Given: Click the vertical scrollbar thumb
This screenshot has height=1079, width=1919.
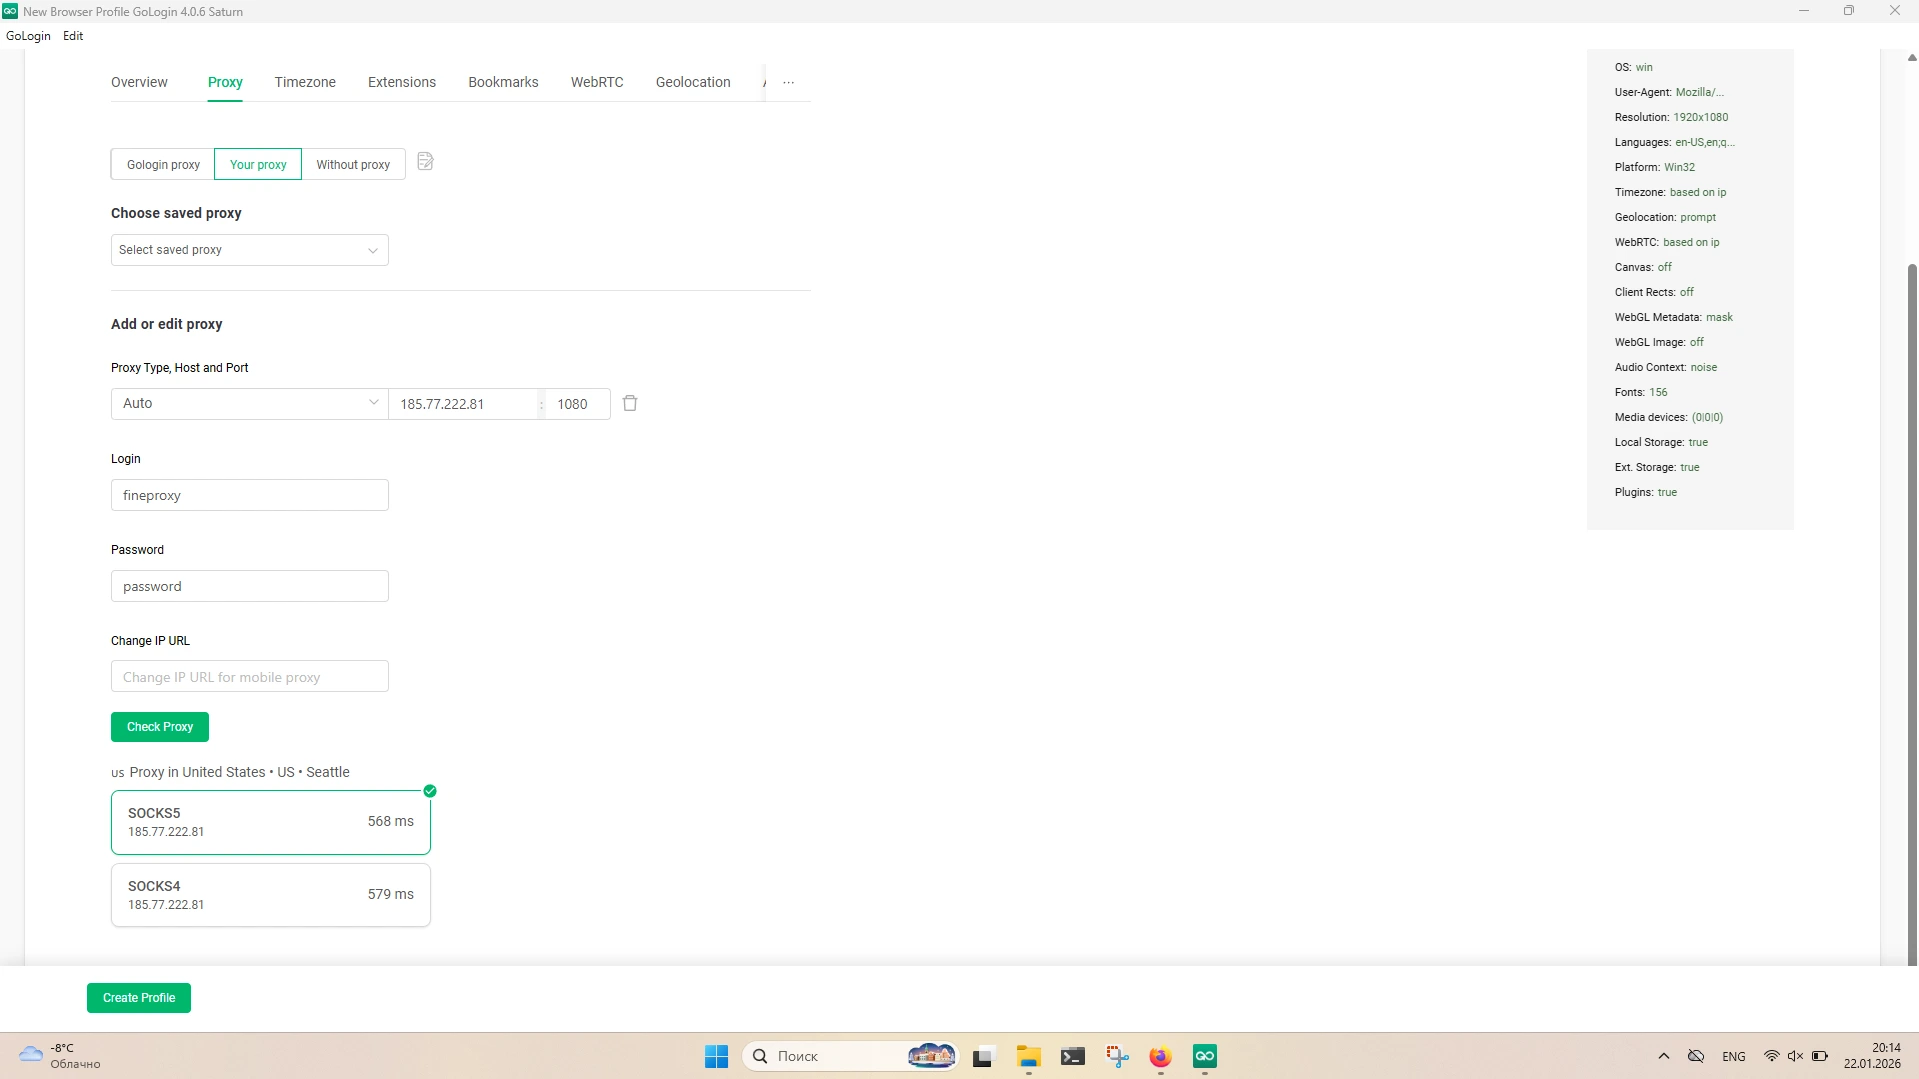Looking at the screenshot, I should 1912,614.
